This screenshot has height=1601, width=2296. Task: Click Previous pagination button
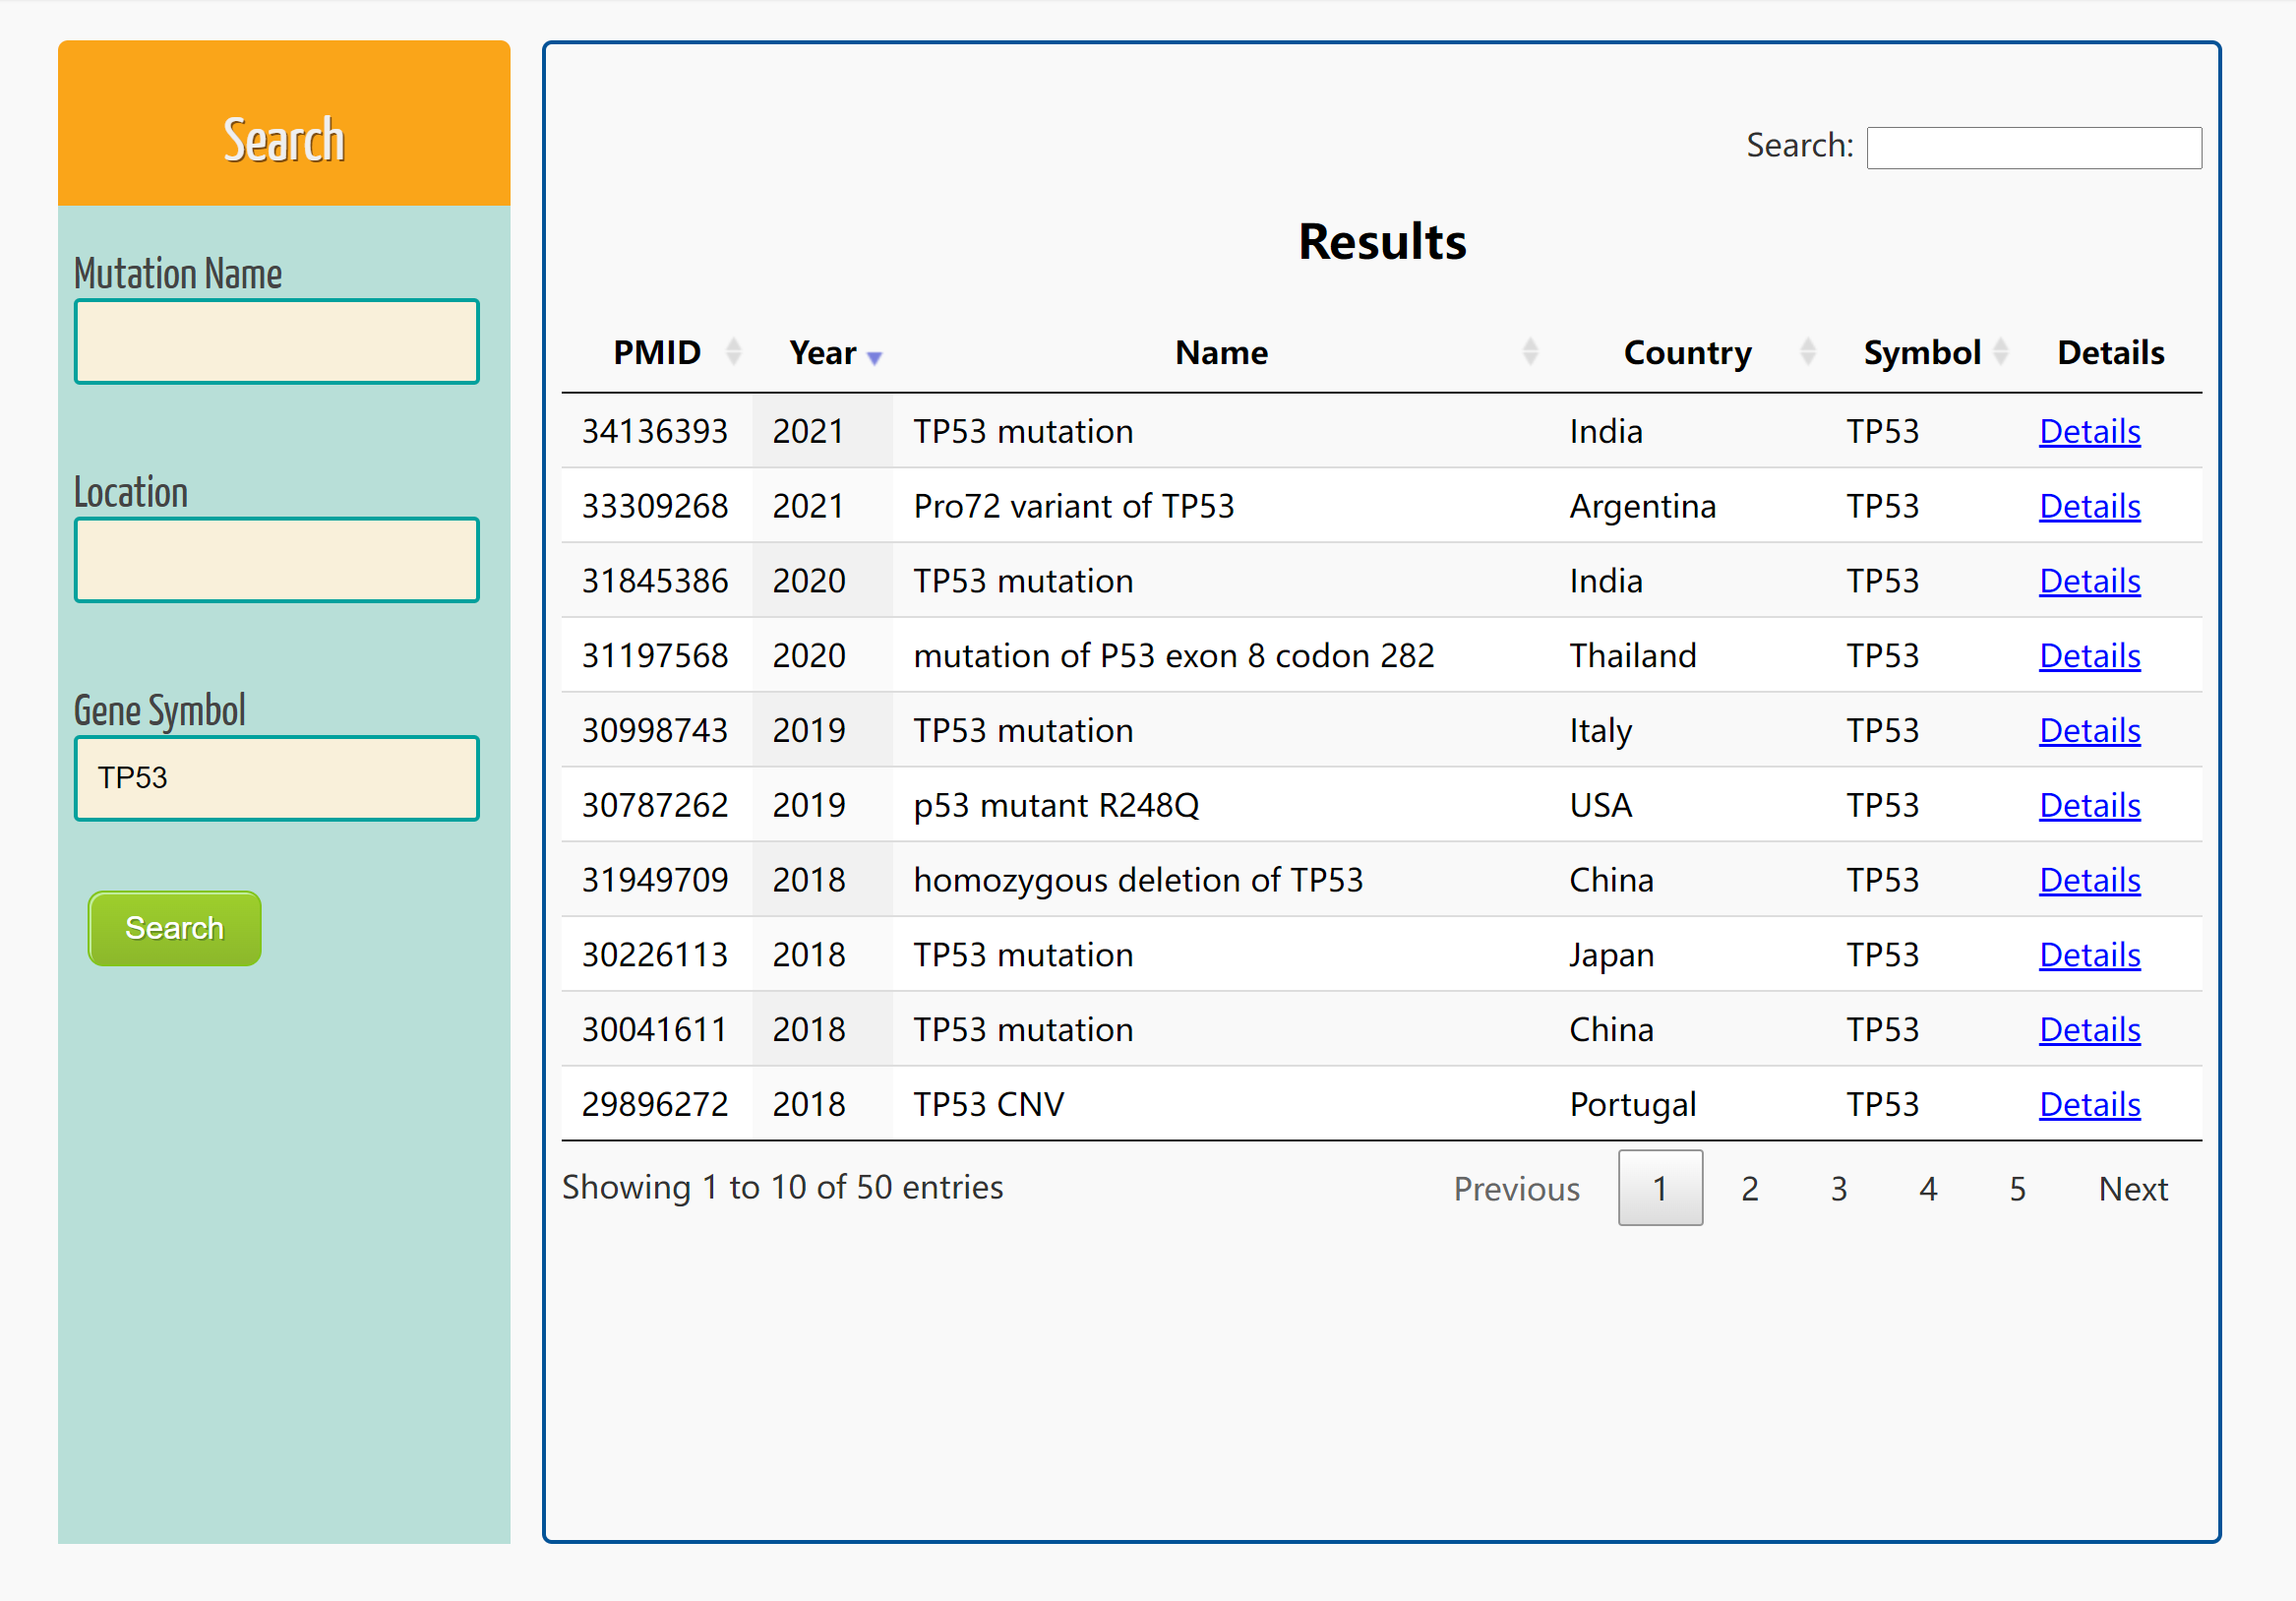click(x=1516, y=1188)
